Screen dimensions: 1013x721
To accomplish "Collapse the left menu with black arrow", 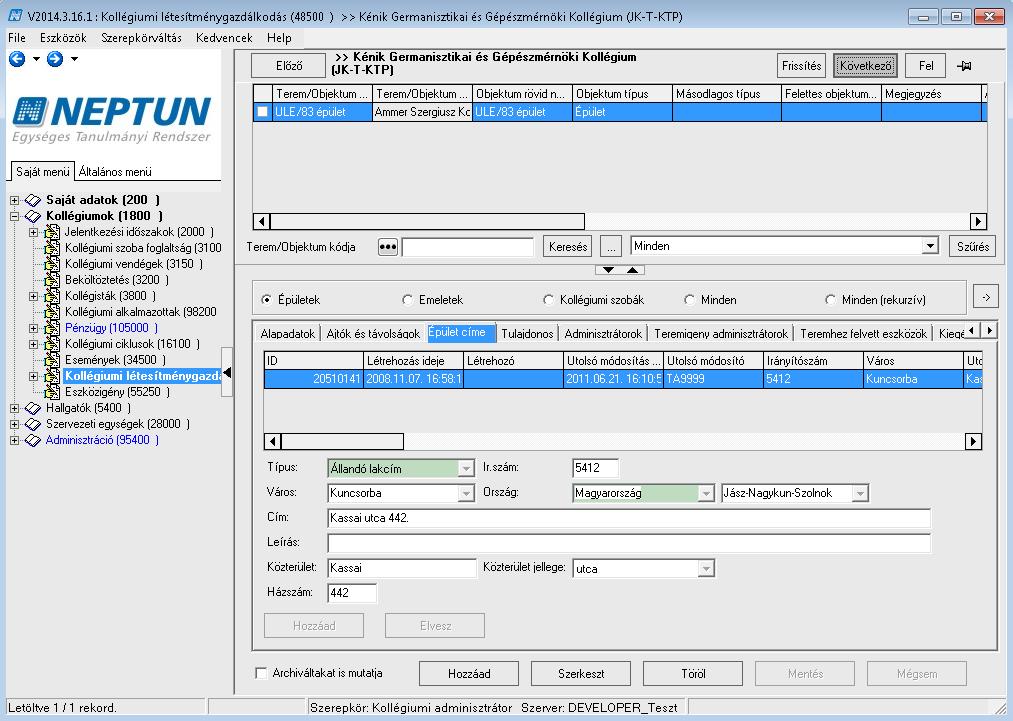I will [x=227, y=372].
